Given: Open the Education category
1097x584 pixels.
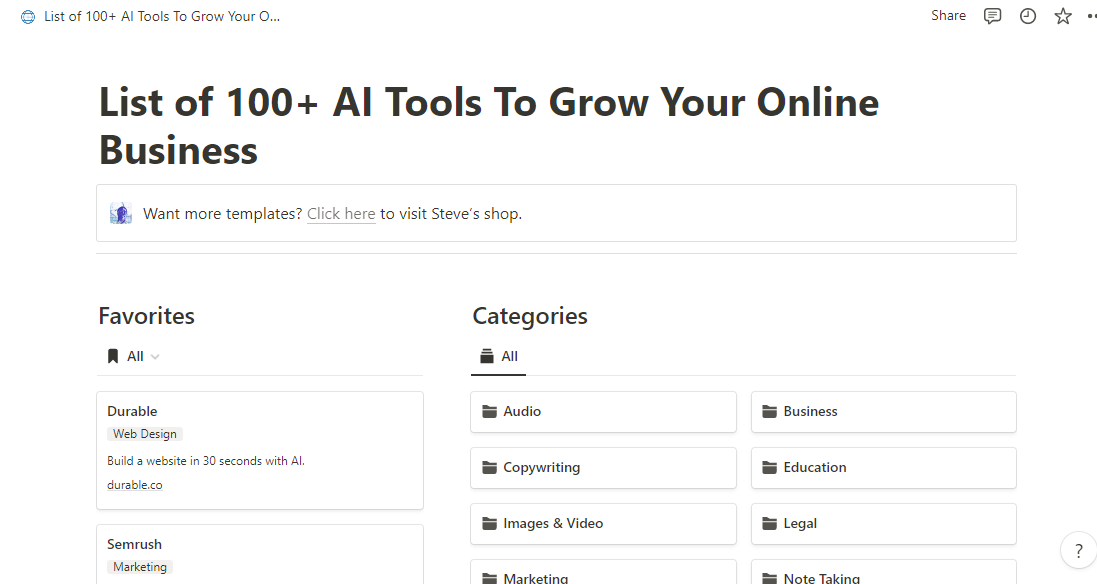Looking at the screenshot, I should (x=884, y=467).
